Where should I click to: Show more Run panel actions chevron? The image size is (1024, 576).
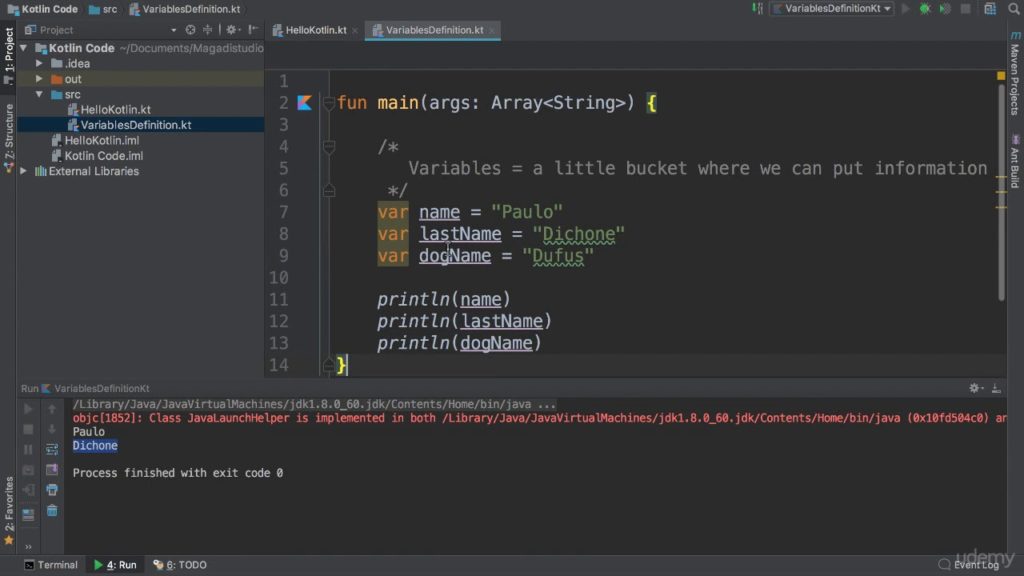28,547
